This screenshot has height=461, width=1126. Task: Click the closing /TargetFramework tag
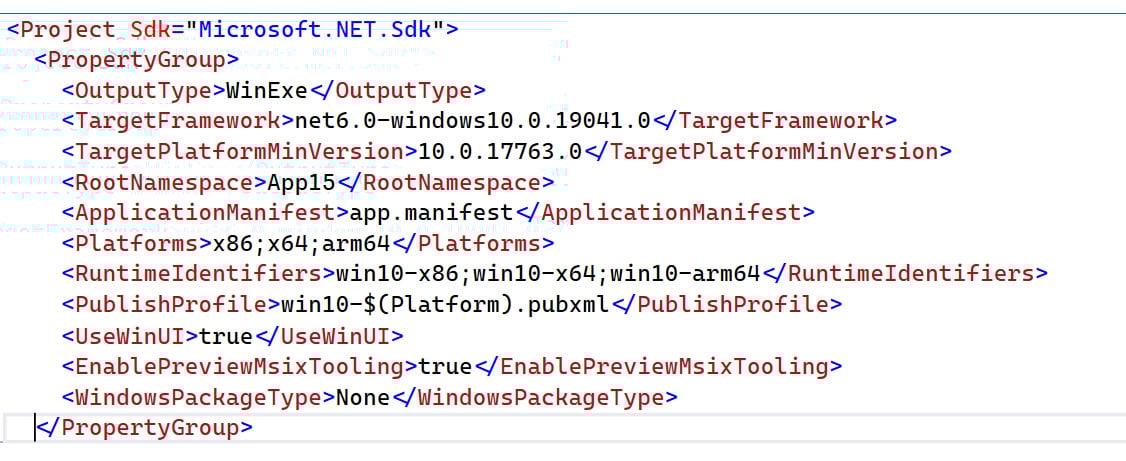coord(774,121)
